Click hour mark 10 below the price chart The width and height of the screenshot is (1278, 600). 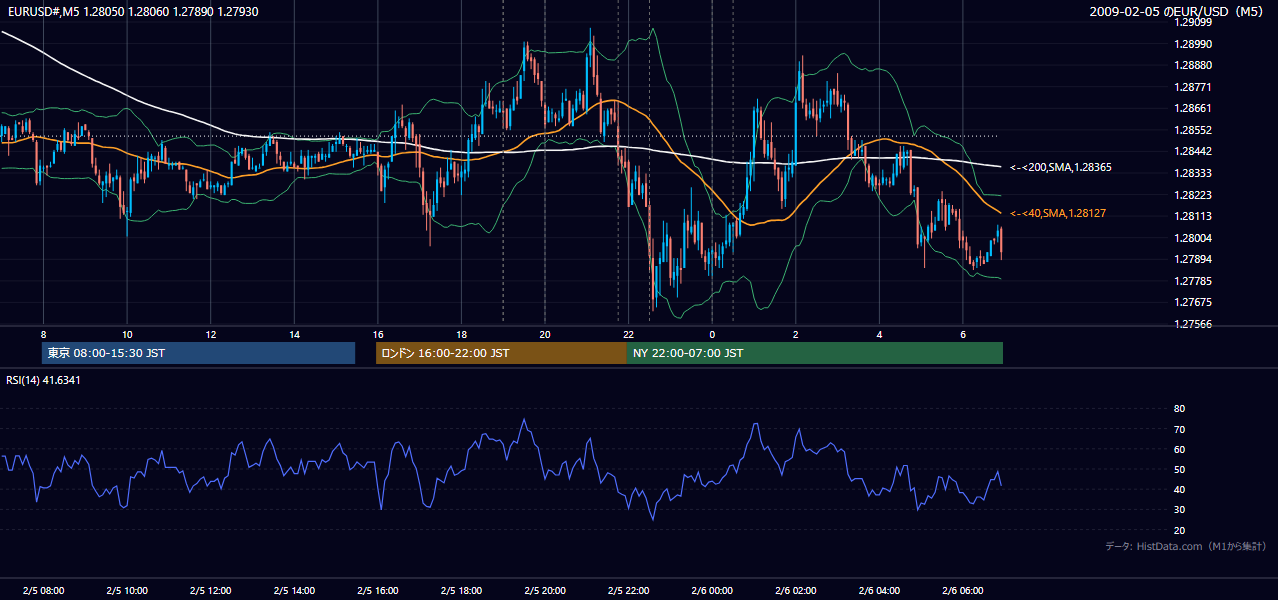click(x=127, y=334)
